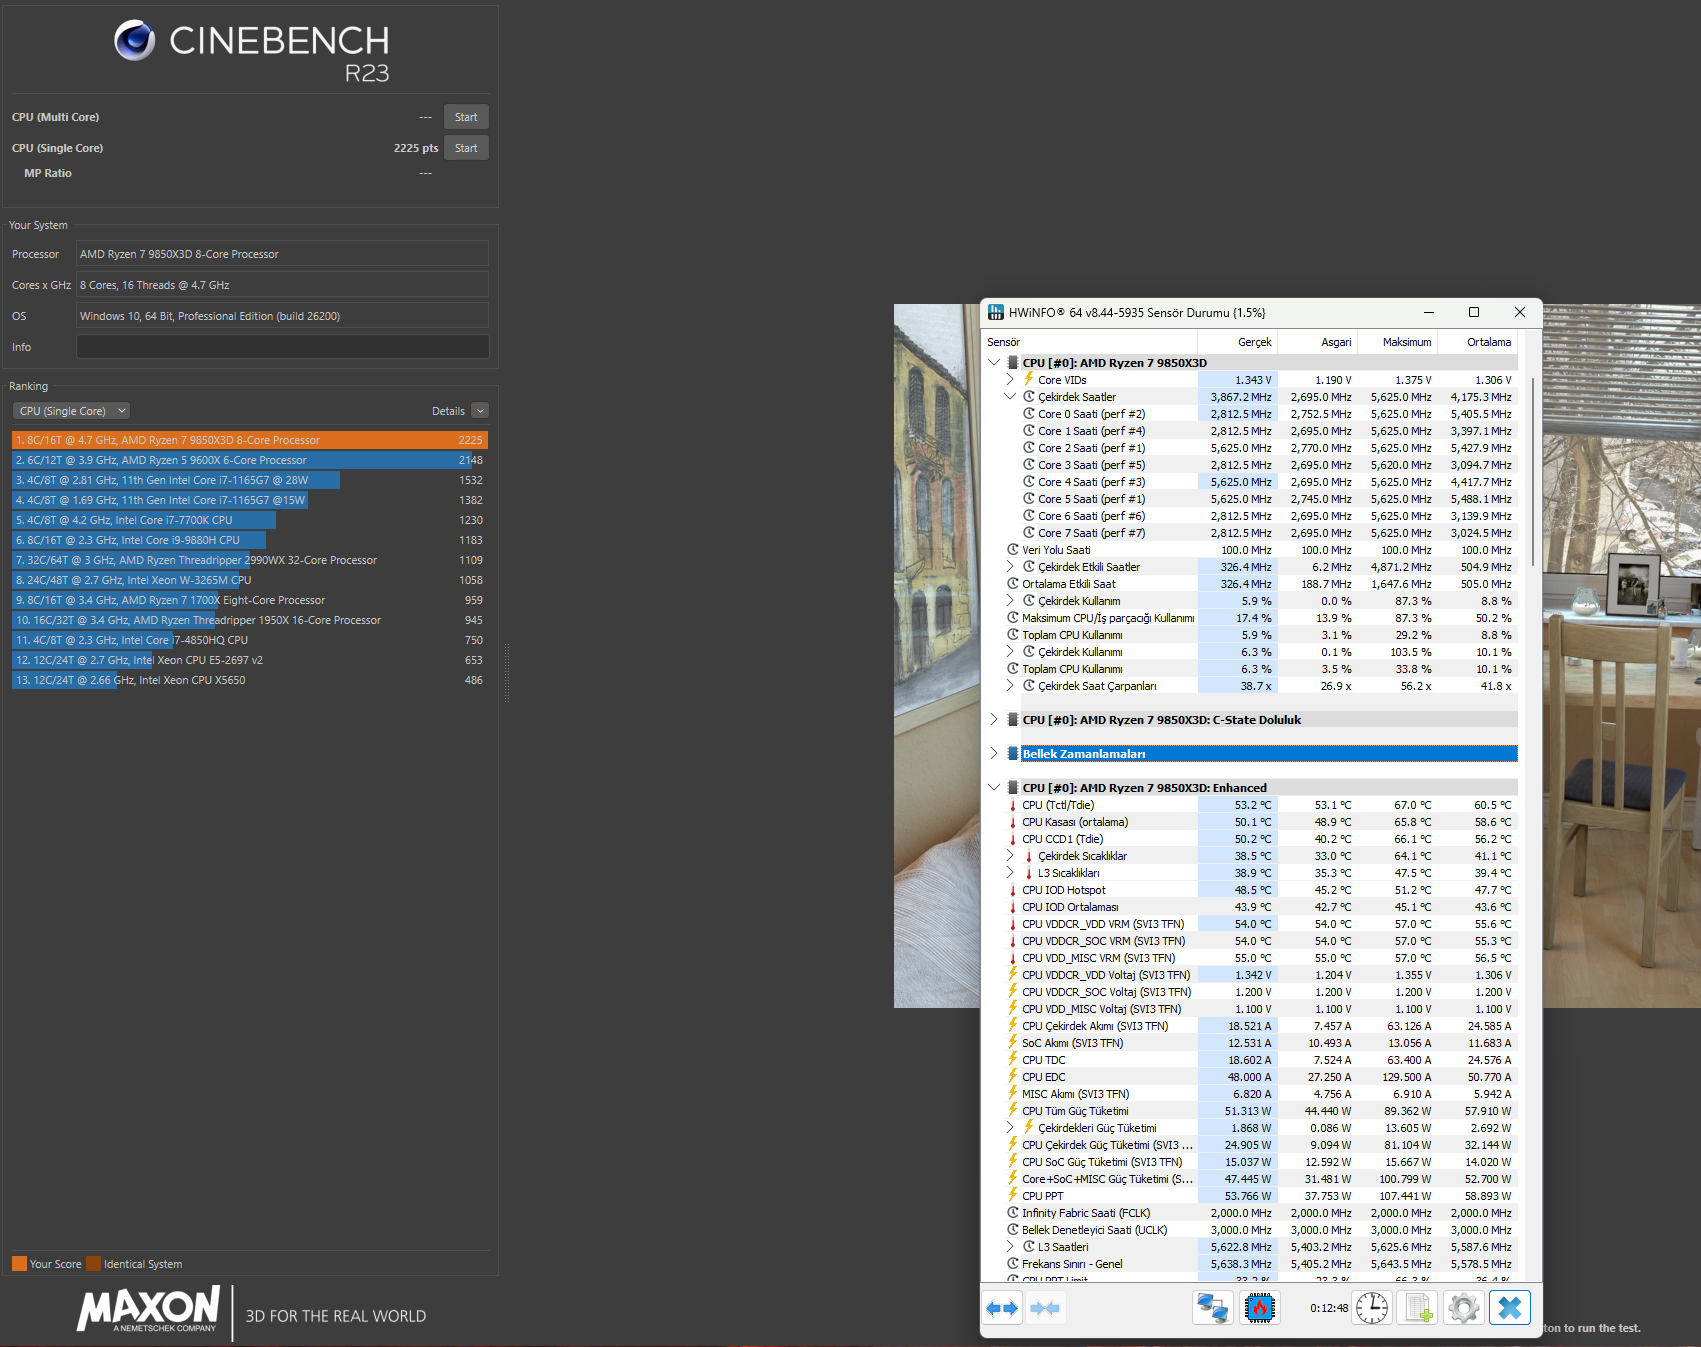Click the expand-columns outward arrows icon in HWiNFO

(x=1002, y=1308)
